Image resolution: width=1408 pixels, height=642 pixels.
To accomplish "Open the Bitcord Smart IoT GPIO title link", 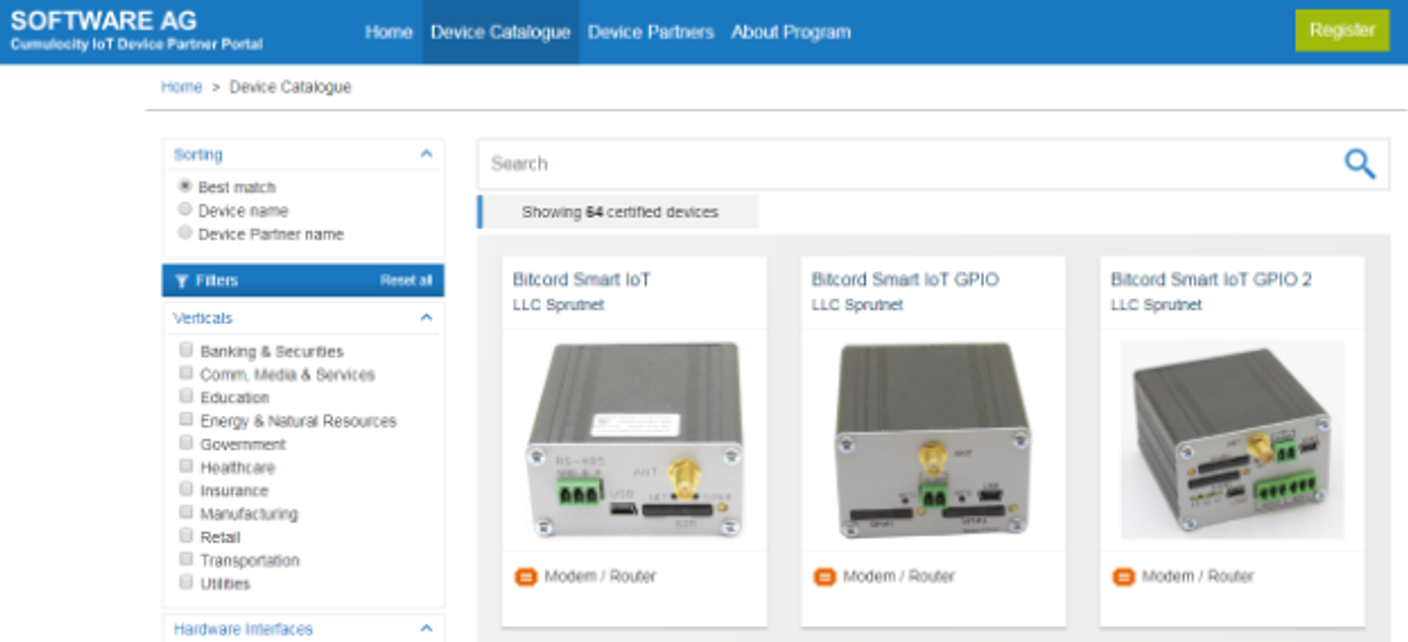I will 905,280.
